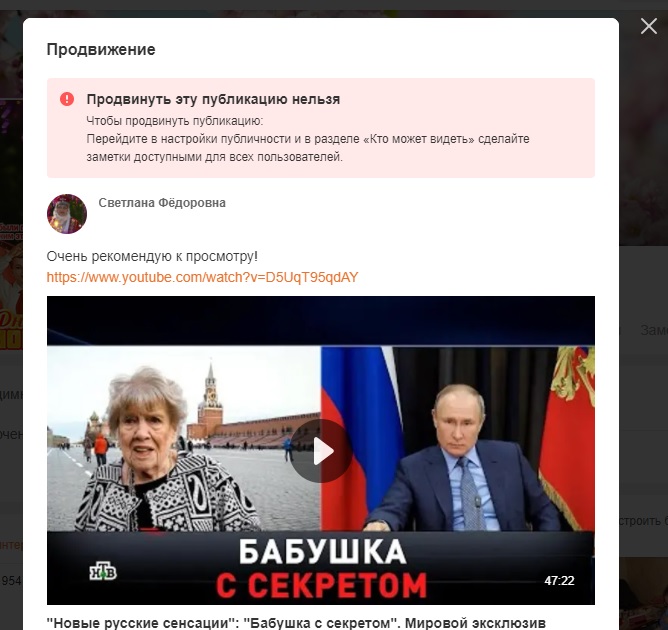Click the "Очень рекомендую к просмотру!" post text
Image resolution: width=668 pixels, height=630 pixels.
152,256
